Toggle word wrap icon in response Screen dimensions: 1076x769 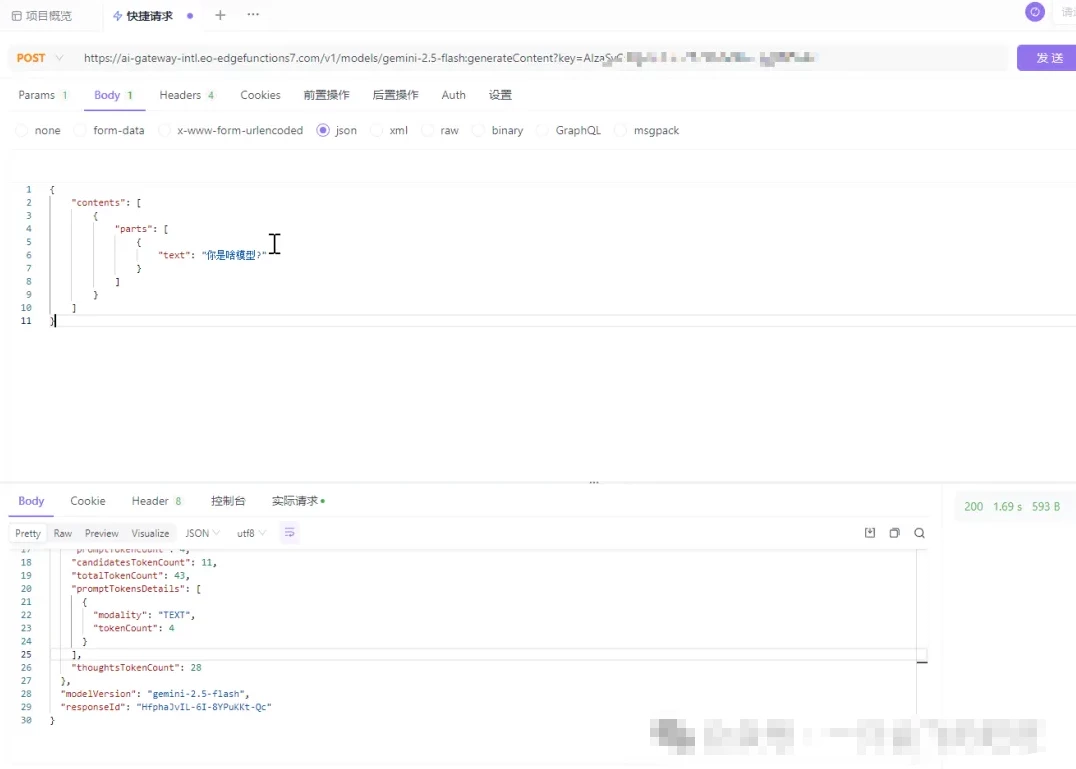290,533
